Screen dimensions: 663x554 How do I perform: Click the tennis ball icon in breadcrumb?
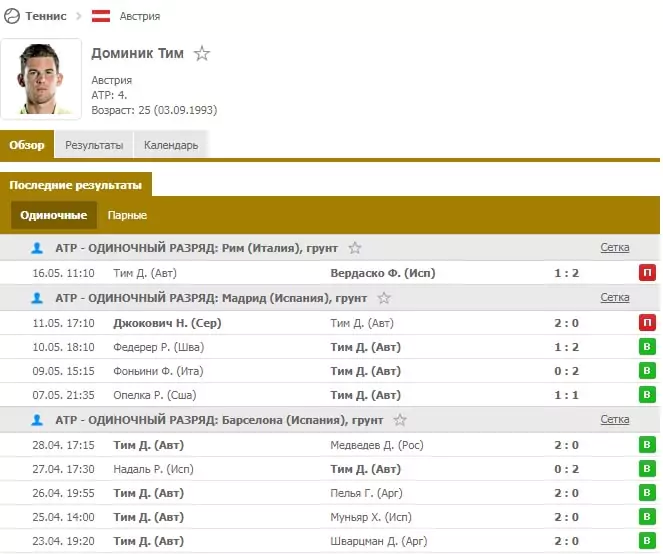(12, 16)
